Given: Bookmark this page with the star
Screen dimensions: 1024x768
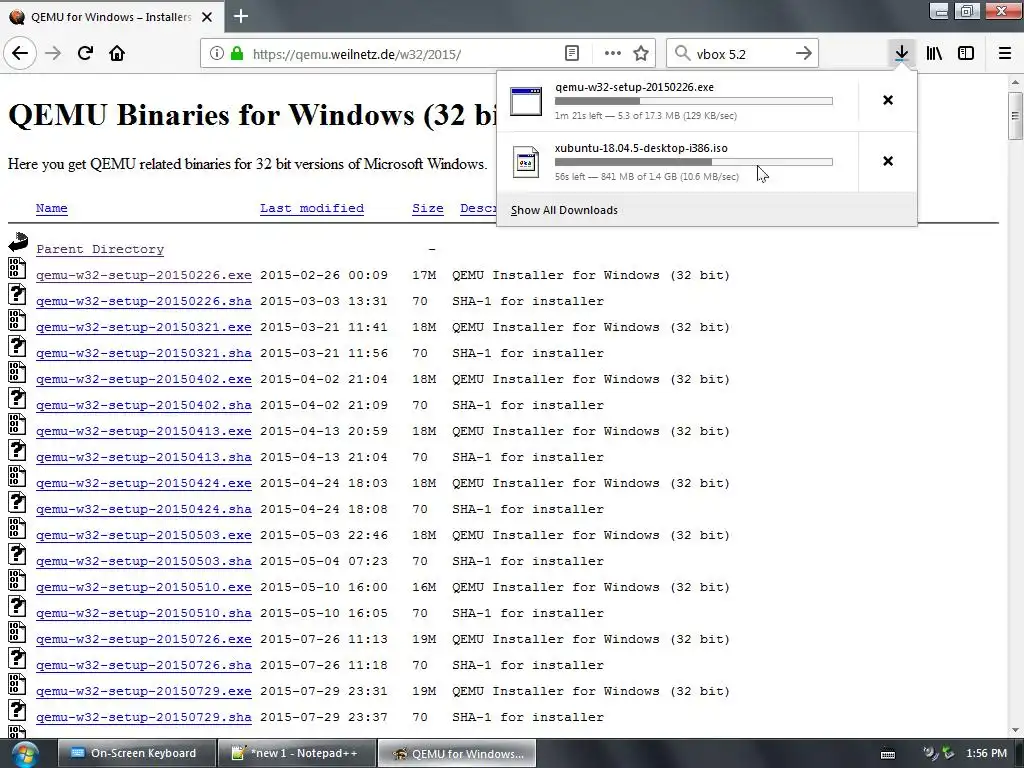Looking at the screenshot, I should [641, 54].
